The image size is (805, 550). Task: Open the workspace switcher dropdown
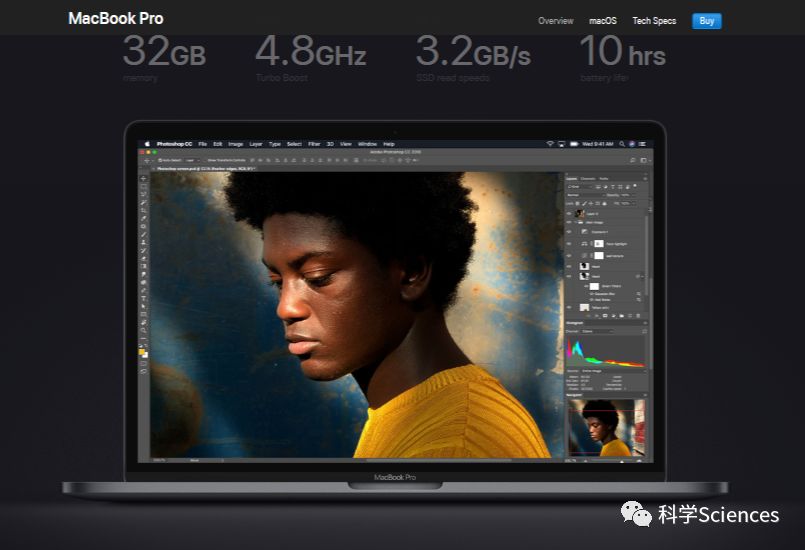coord(645,160)
